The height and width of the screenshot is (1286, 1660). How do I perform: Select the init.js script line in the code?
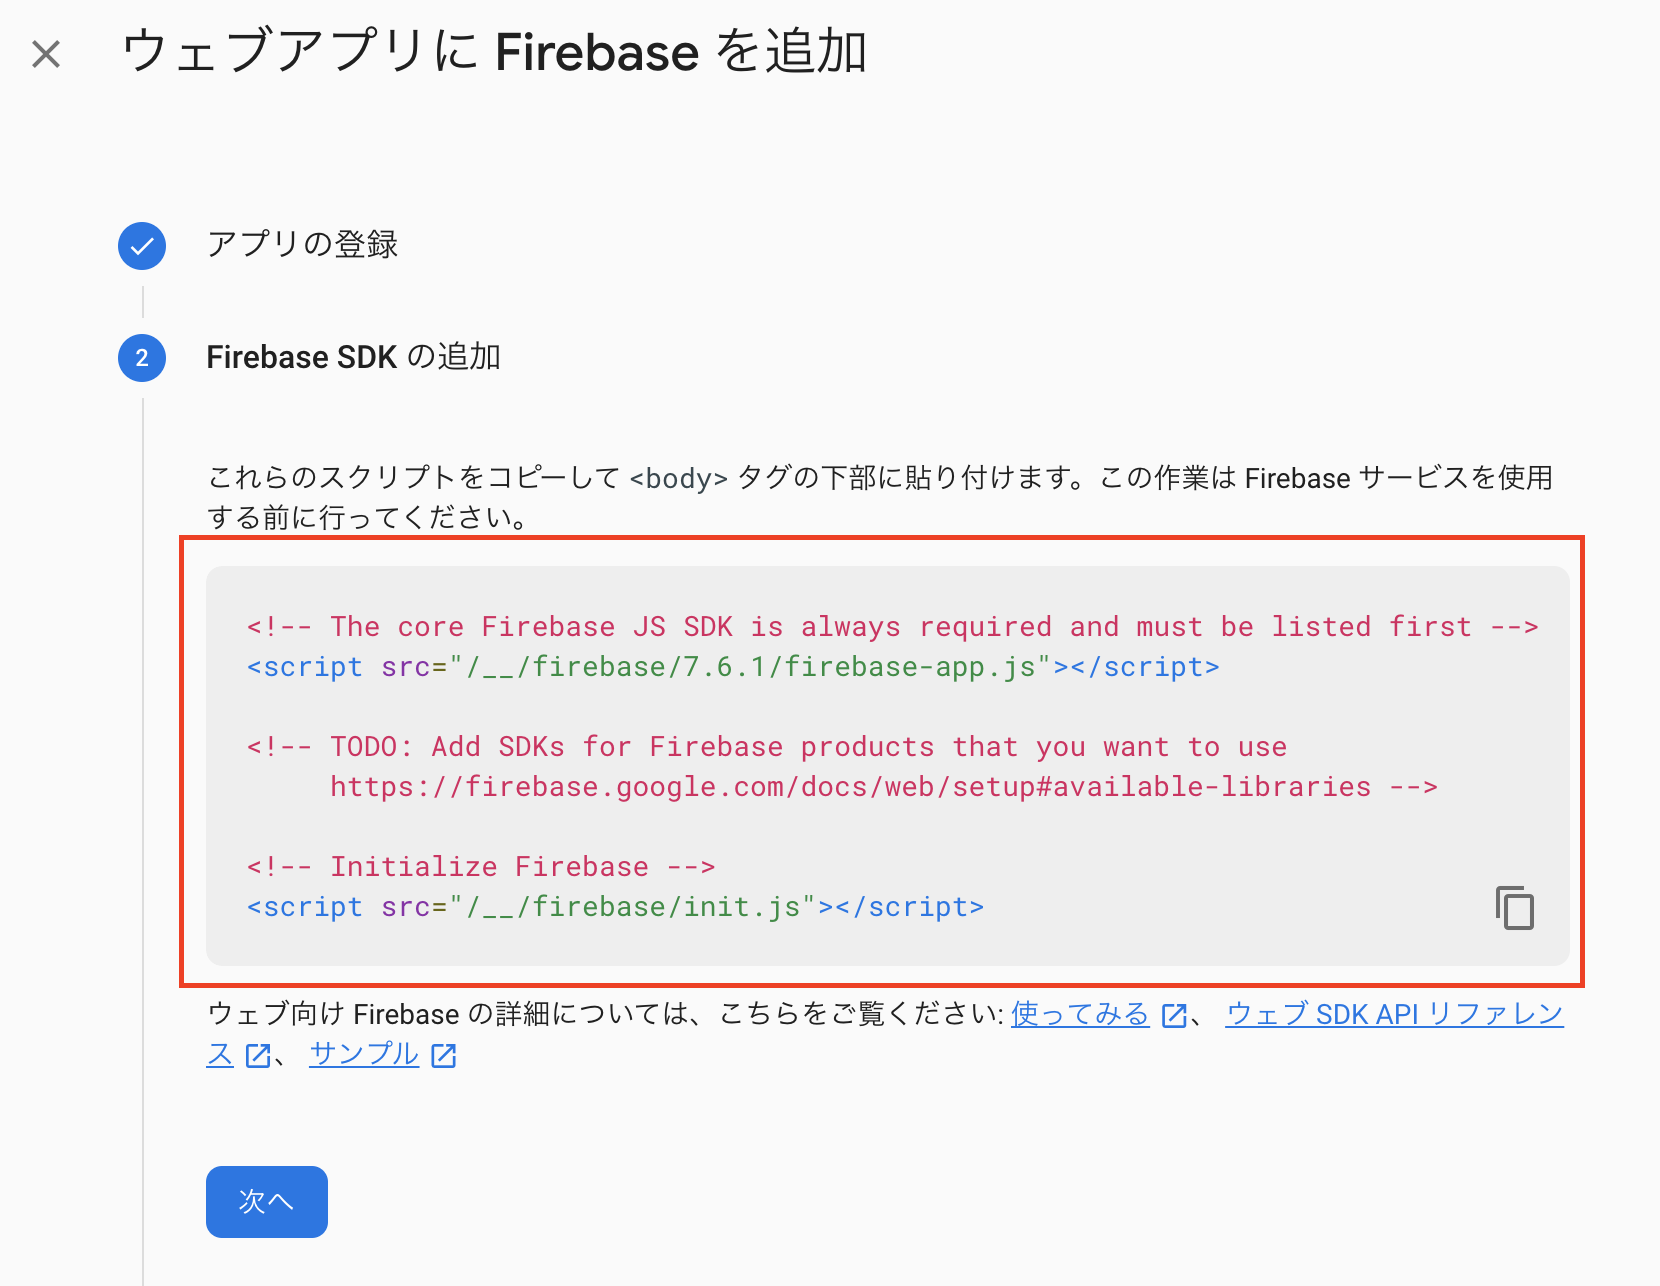[614, 906]
